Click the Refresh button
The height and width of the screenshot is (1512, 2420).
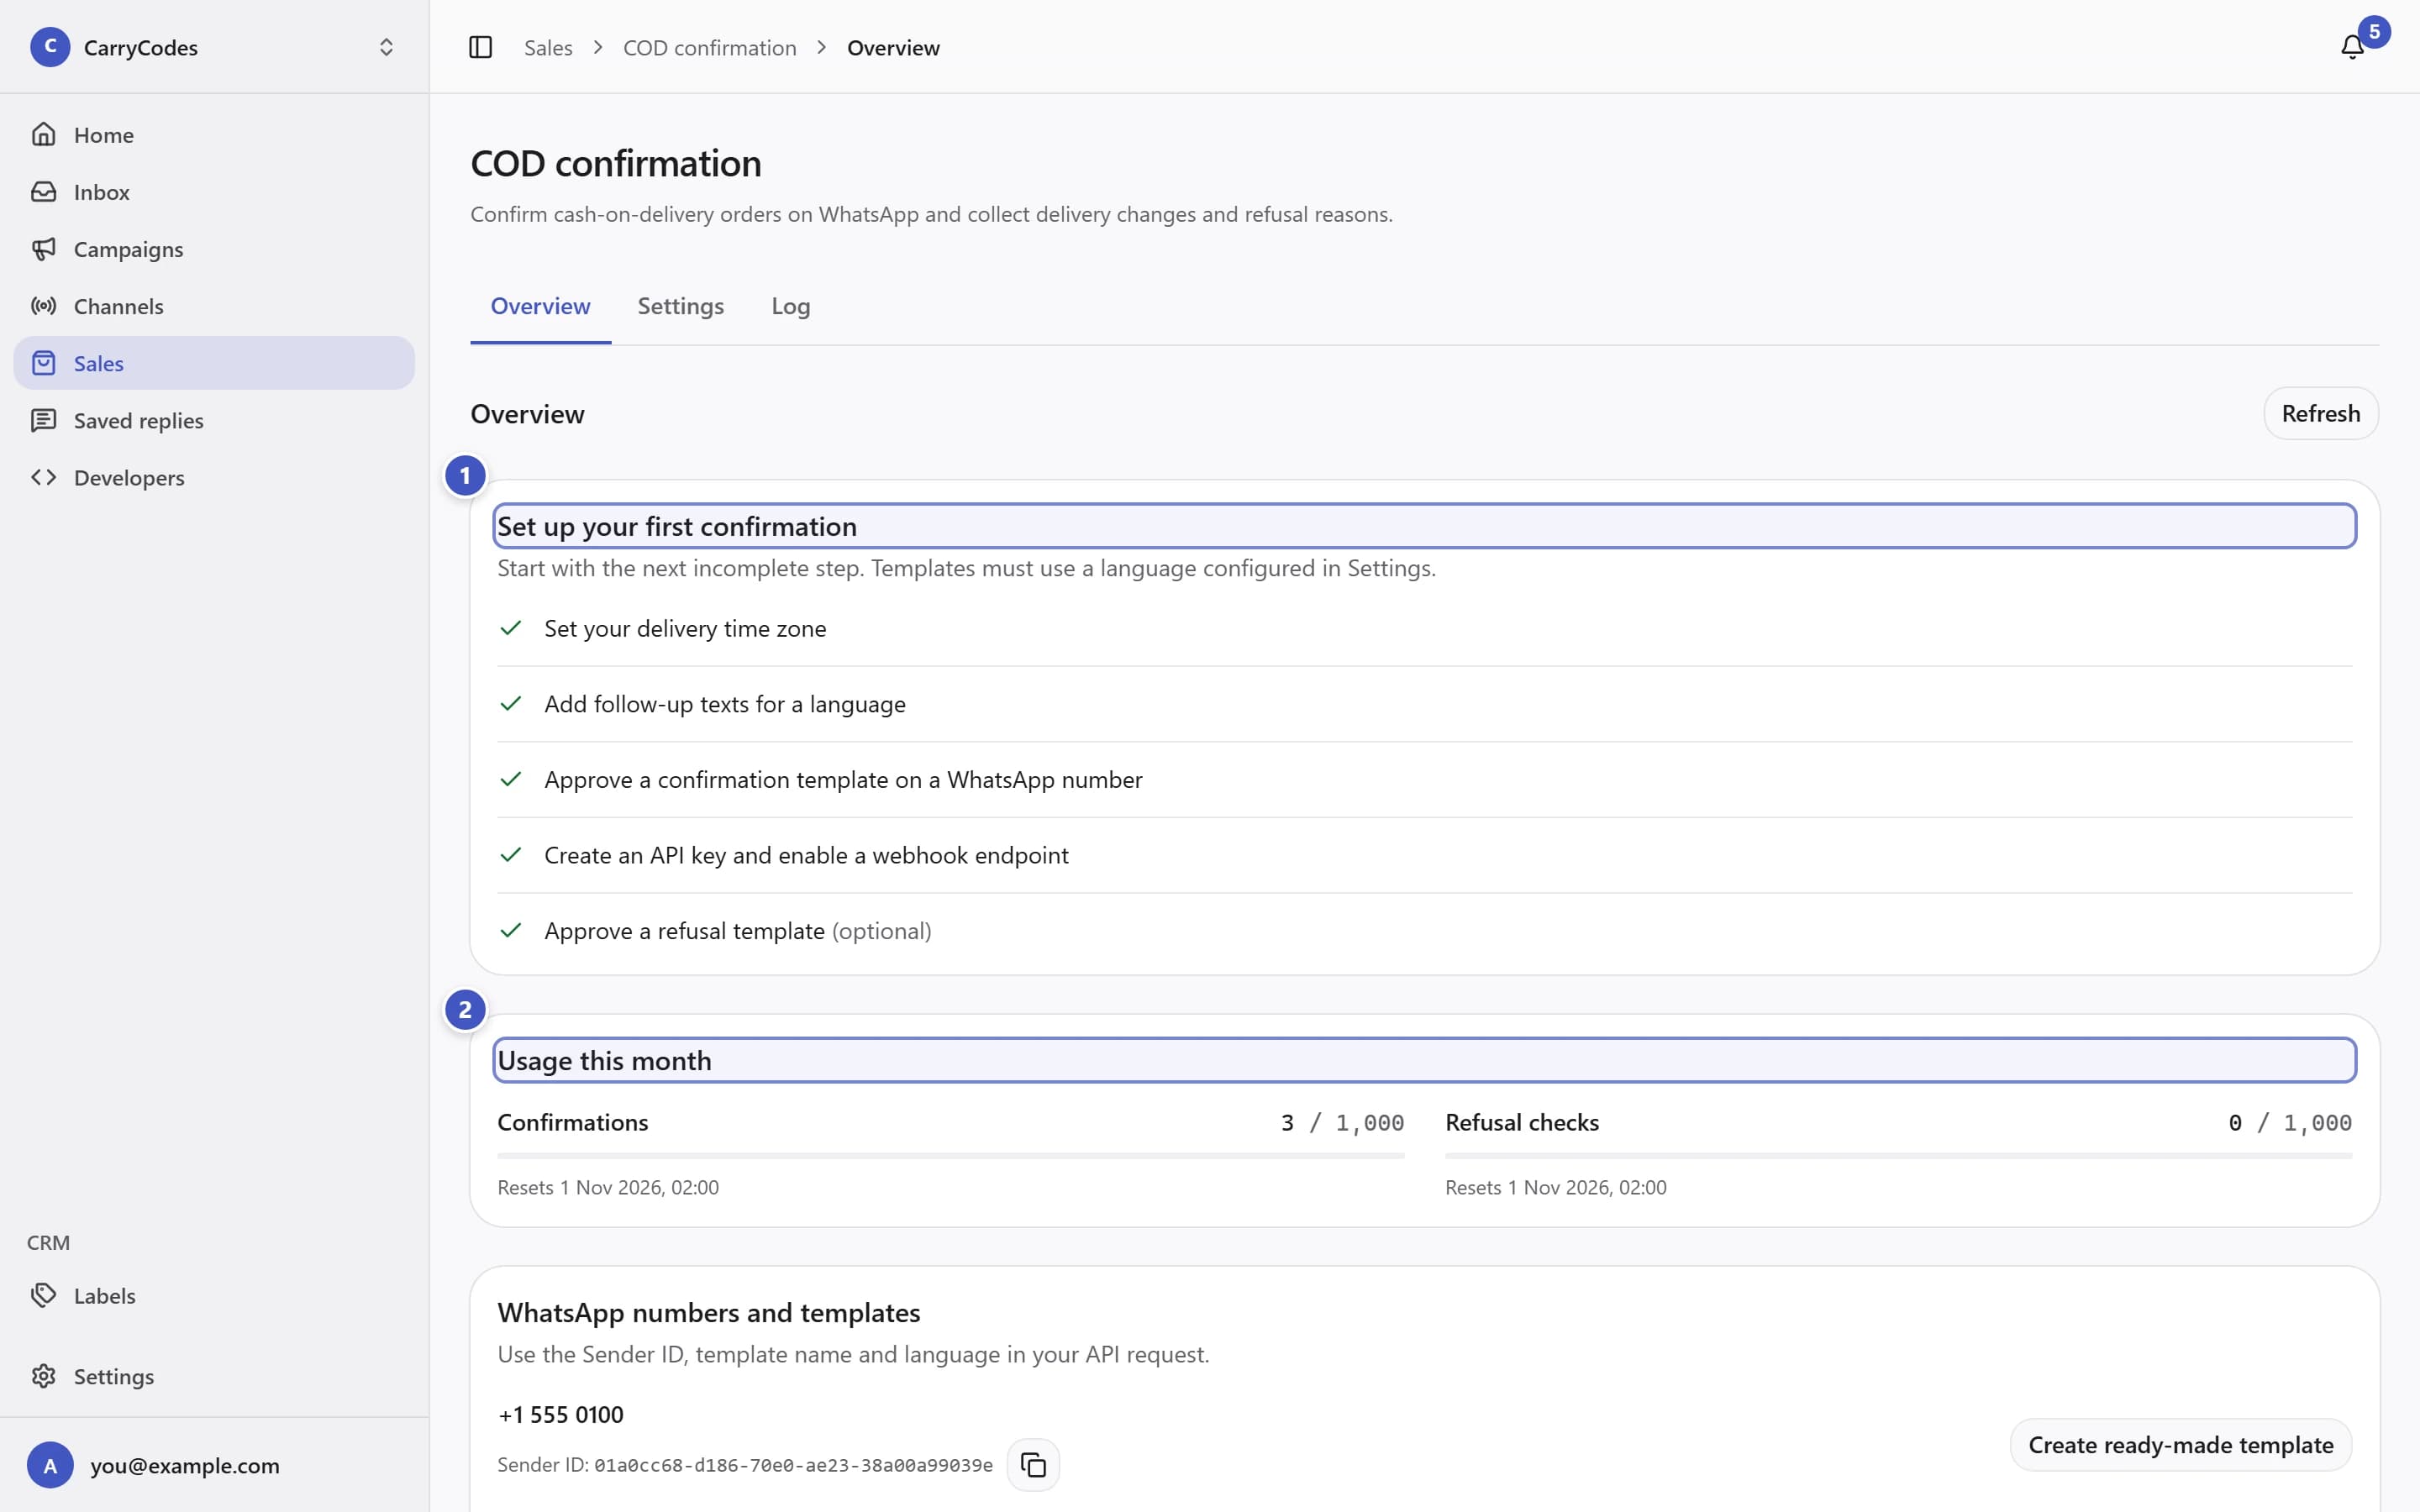click(x=2320, y=413)
